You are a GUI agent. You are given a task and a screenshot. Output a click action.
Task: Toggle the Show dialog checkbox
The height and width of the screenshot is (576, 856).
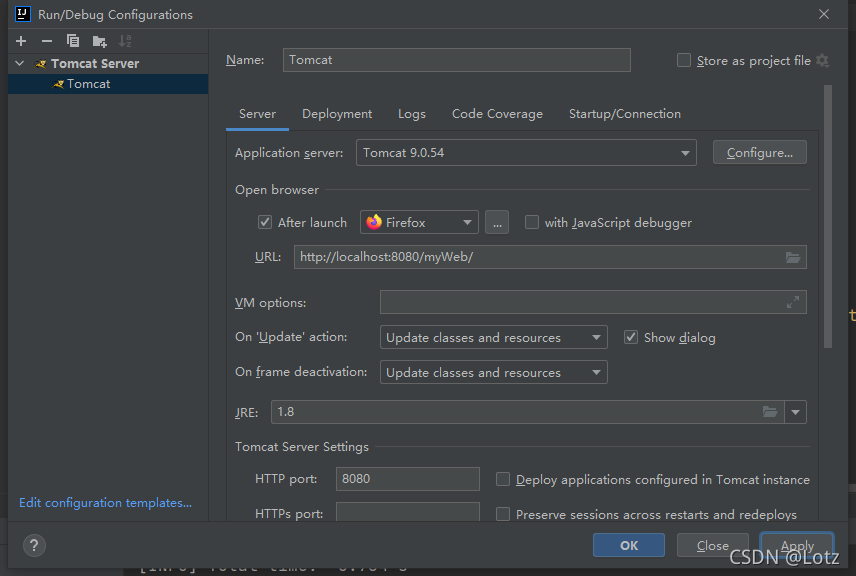(631, 337)
